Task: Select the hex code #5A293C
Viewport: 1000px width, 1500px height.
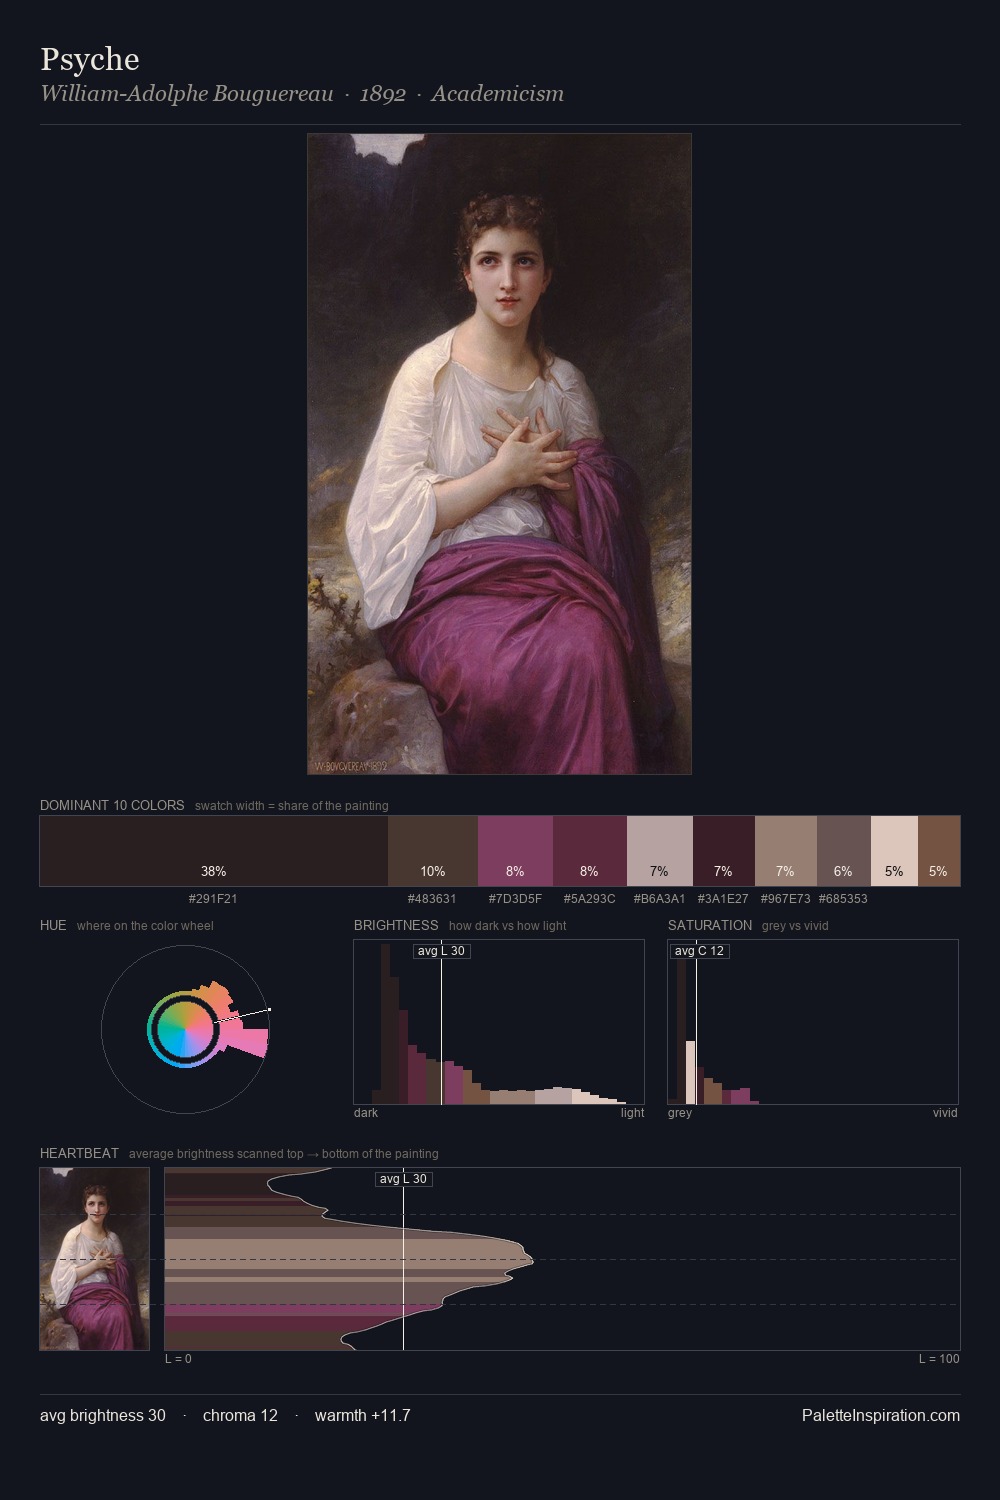Action: (589, 899)
